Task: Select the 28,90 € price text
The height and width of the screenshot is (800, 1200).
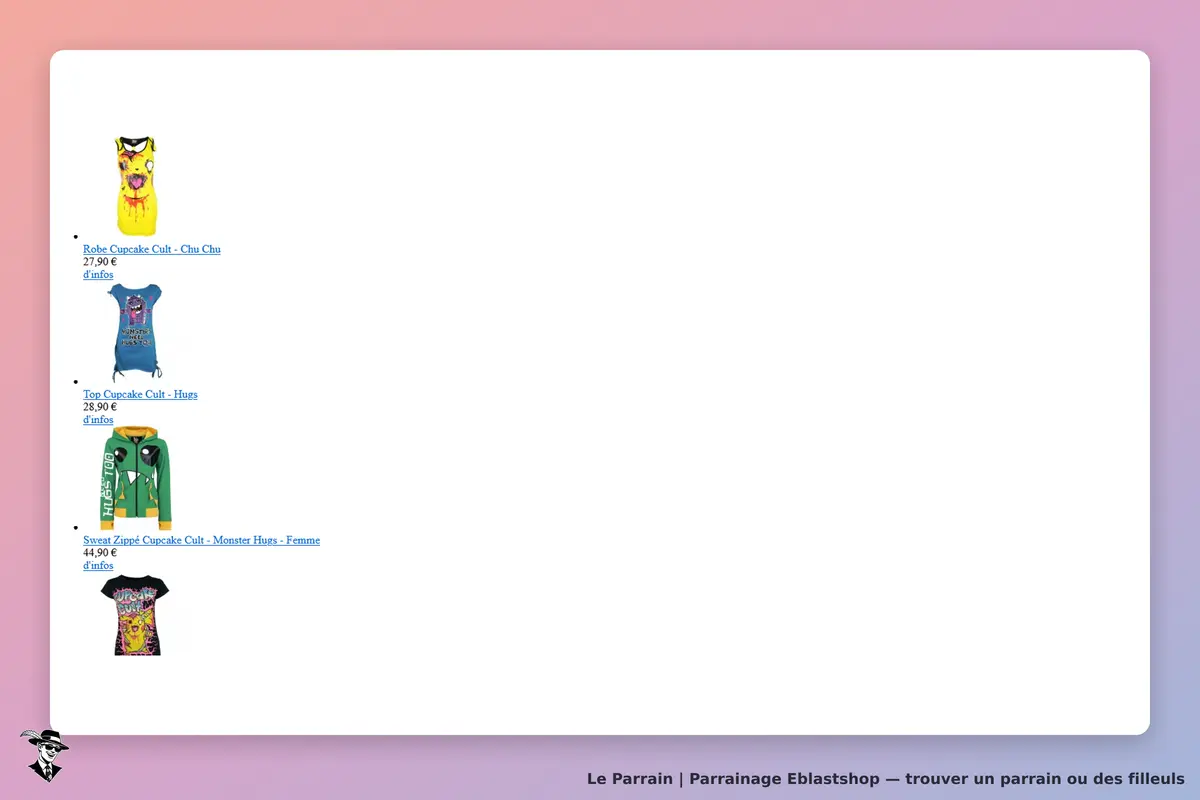Action: pos(100,407)
